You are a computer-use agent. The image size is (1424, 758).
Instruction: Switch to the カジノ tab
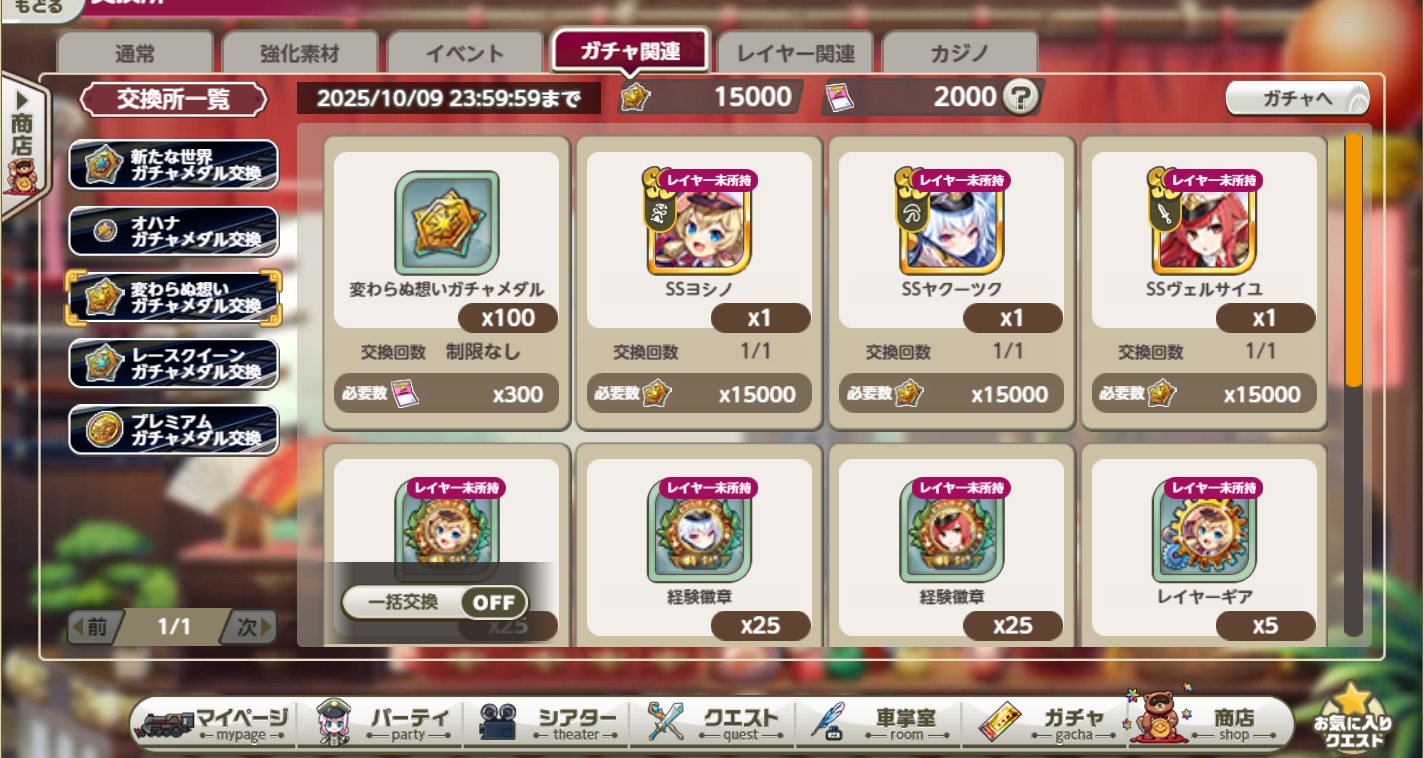[x=960, y=53]
